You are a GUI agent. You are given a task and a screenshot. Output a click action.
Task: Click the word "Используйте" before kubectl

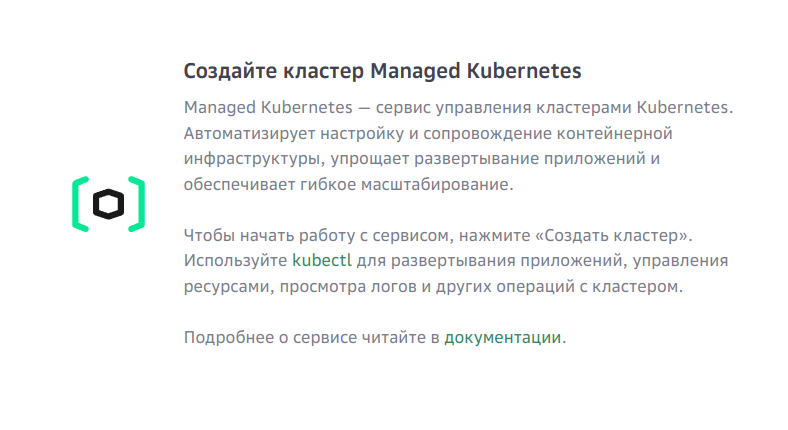click(235, 260)
